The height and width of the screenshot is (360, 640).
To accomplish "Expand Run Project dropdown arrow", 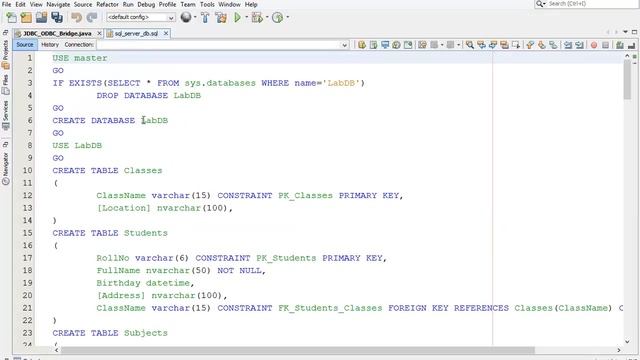I will [246, 18].
